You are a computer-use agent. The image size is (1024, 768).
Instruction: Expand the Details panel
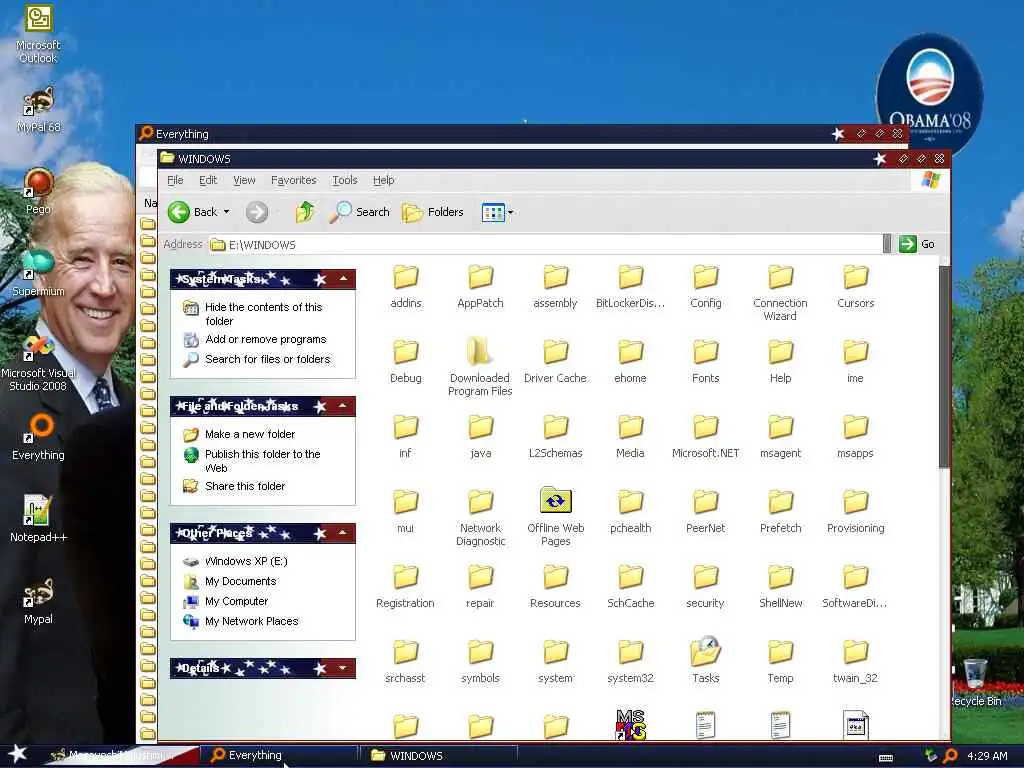tap(343, 668)
